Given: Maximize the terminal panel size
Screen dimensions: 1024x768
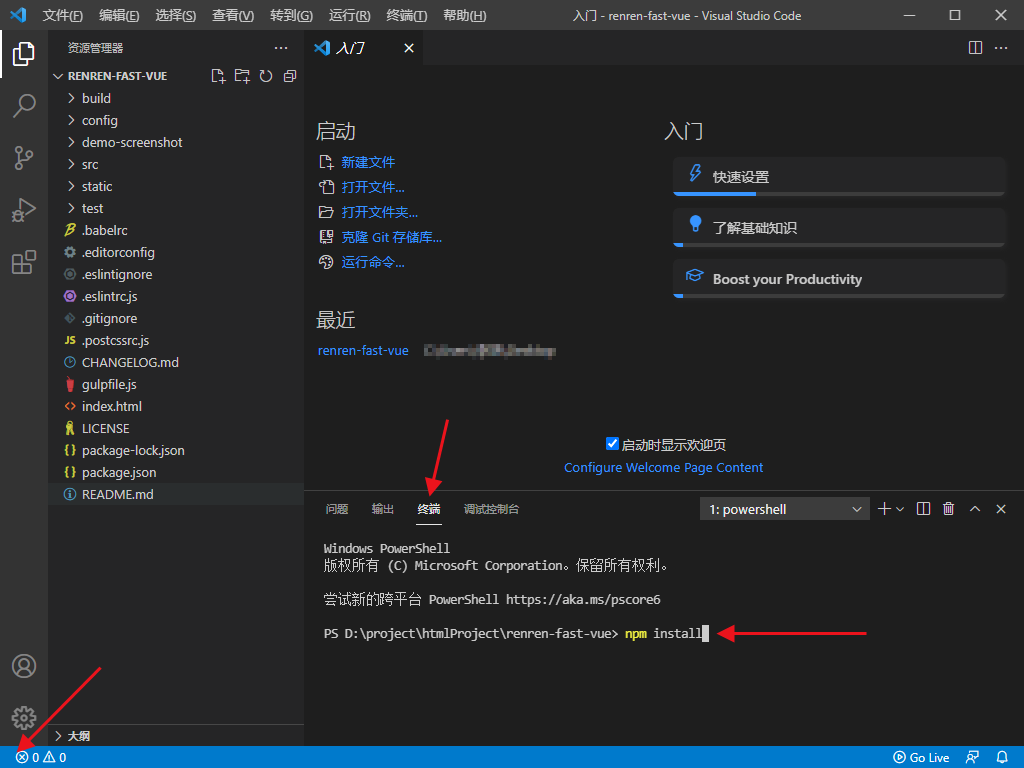Looking at the screenshot, I should [975, 509].
